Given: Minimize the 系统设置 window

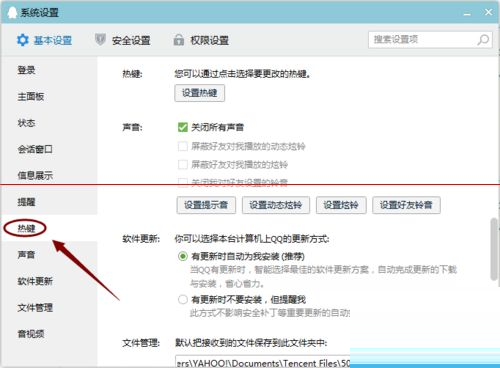Looking at the screenshot, I should [467, 13].
